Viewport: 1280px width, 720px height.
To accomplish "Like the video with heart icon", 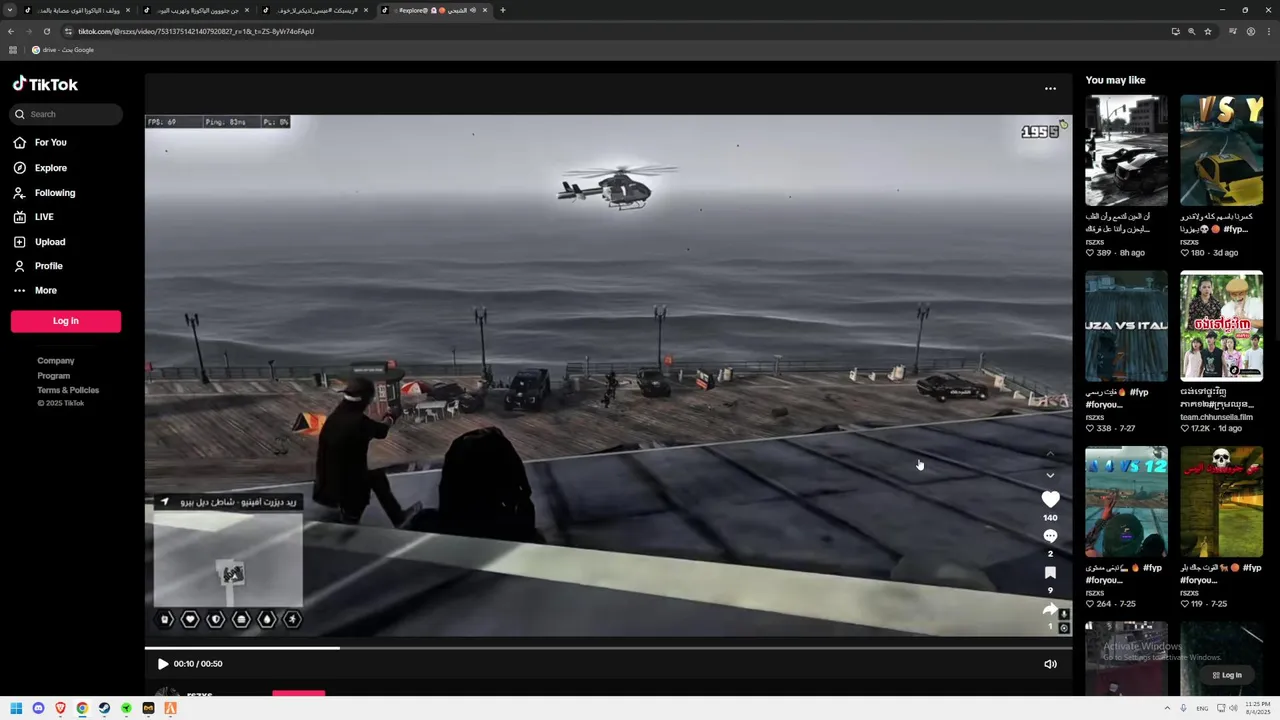I will point(1050,499).
